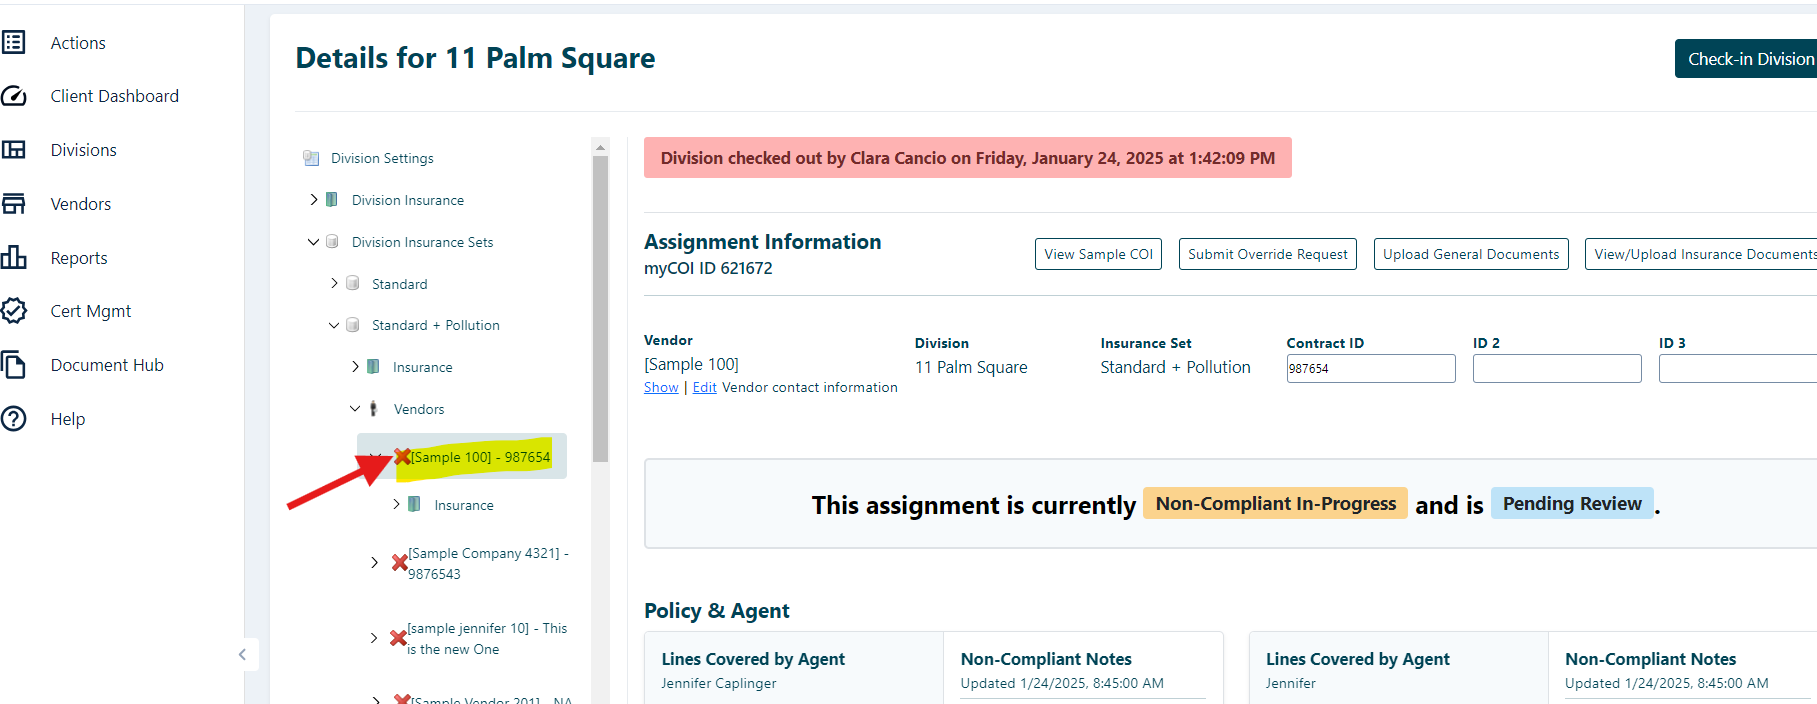Click the Edit vendor contact link
1817x704 pixels.
pos(704,388)
